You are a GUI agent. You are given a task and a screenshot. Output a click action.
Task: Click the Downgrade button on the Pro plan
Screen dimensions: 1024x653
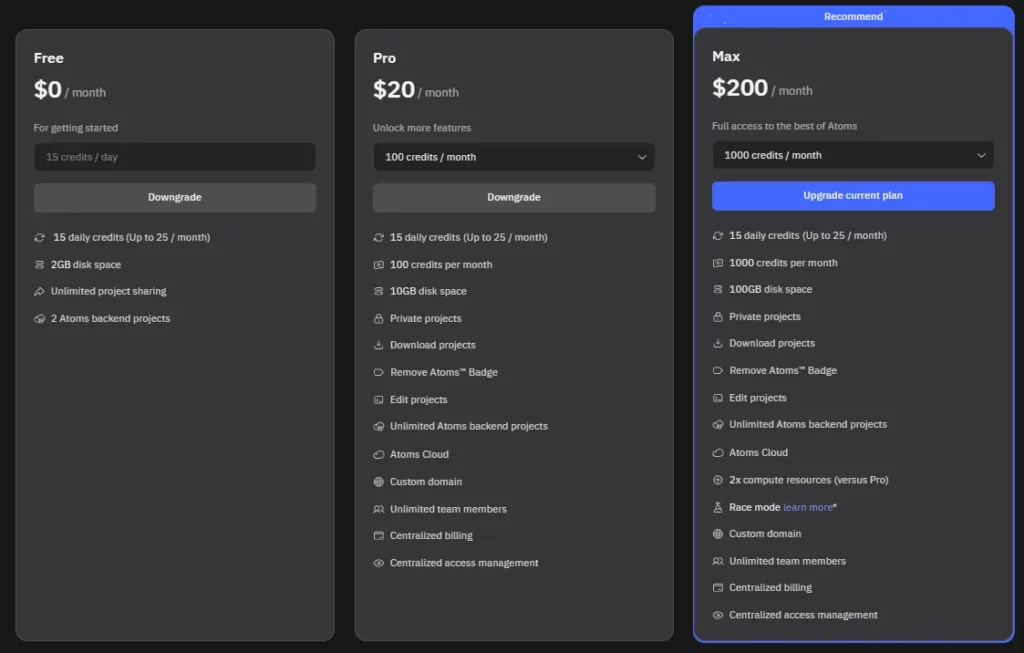point(514,197)
